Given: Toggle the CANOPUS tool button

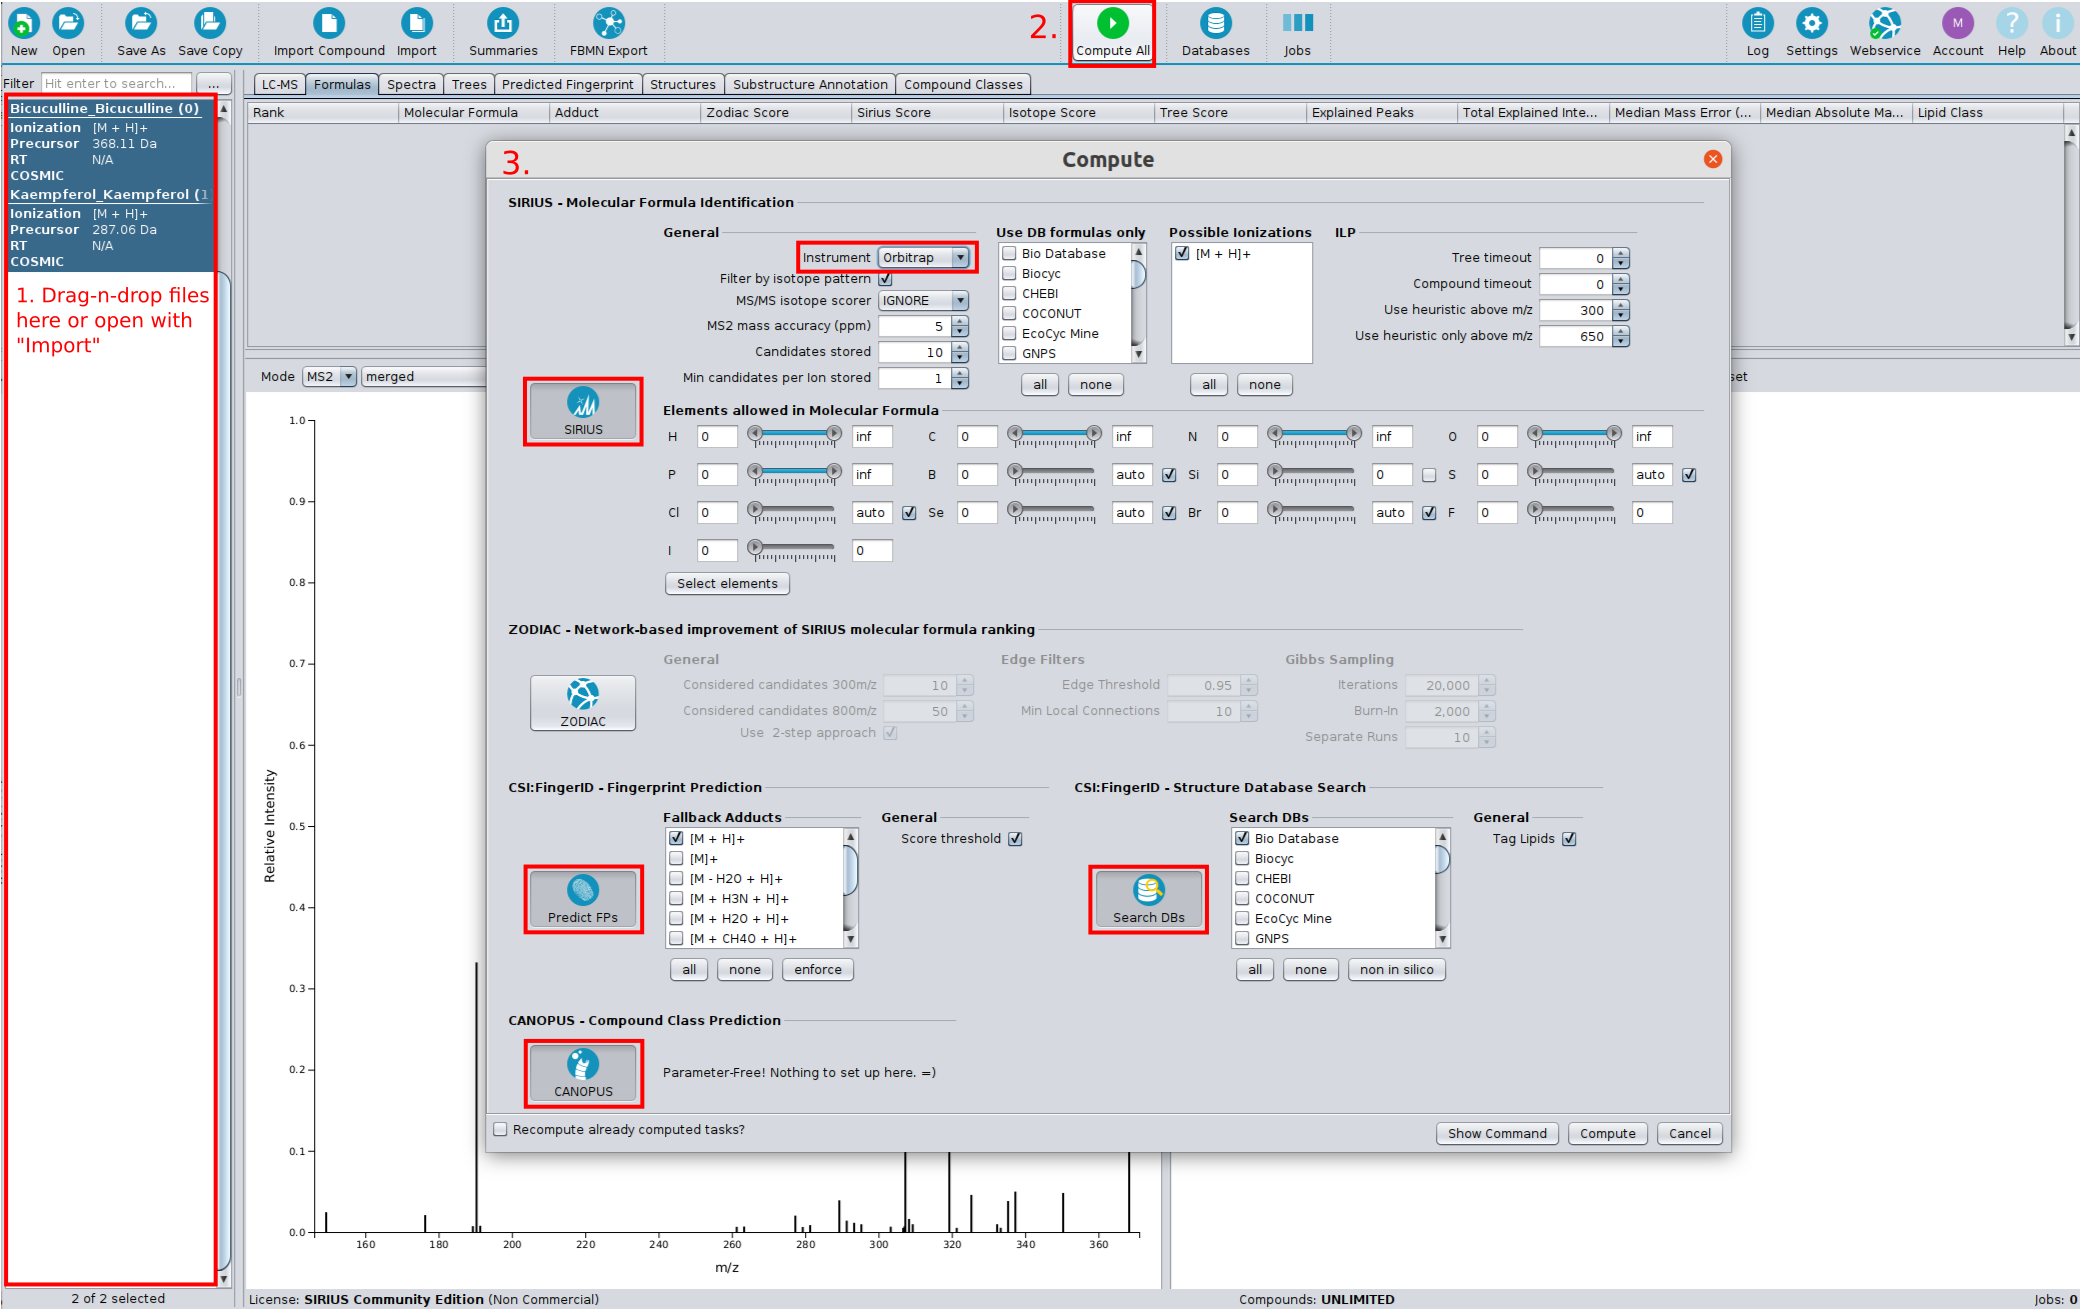Looking at the screenshot, I should (x=583, y=1074).
